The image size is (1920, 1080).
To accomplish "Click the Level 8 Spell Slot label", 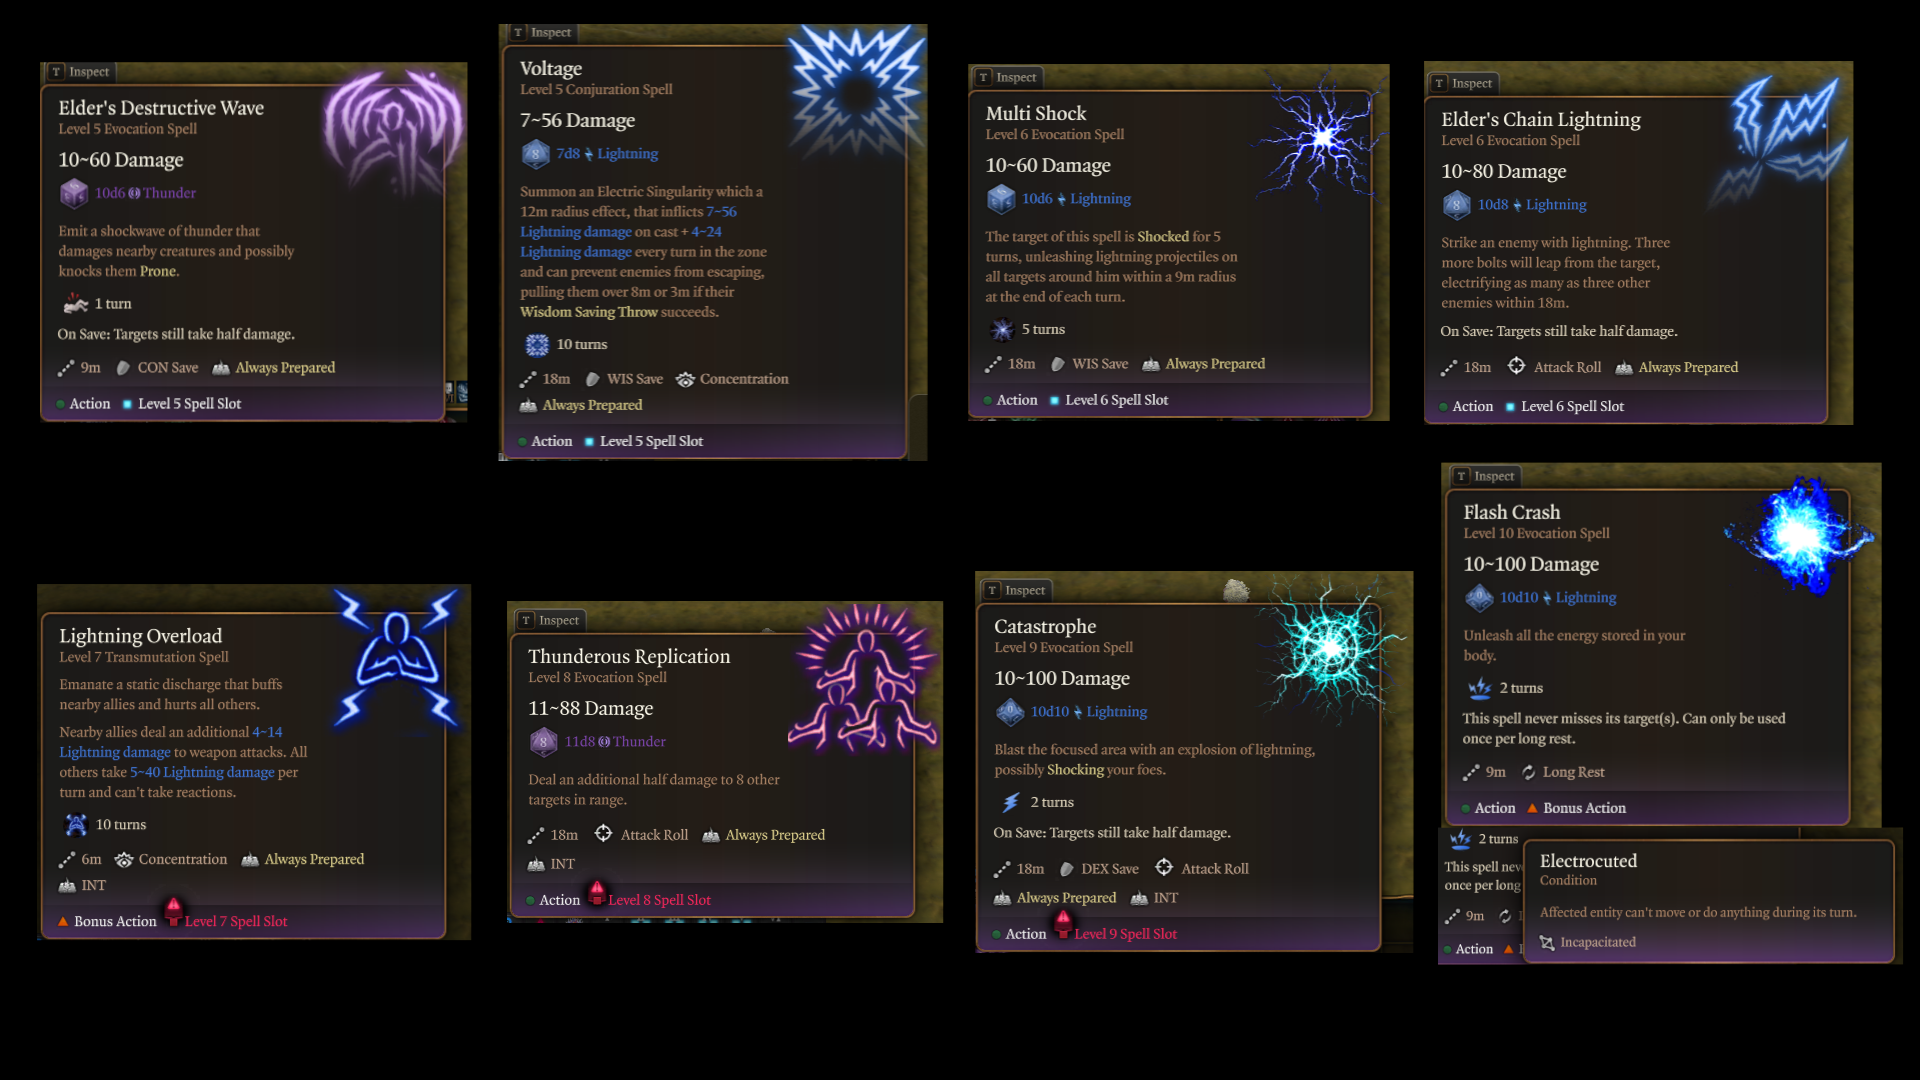I will (659, 900).
